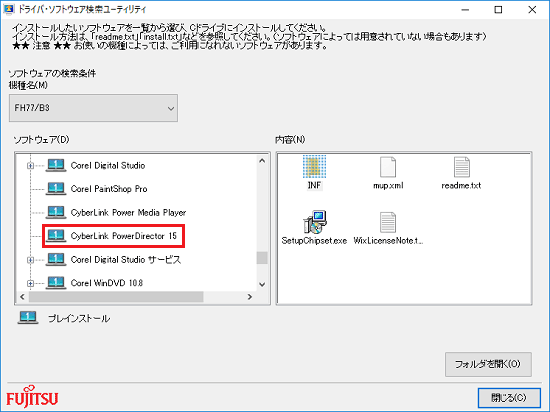Select Corel PaintShop Pro entry

tap(109, 189)
